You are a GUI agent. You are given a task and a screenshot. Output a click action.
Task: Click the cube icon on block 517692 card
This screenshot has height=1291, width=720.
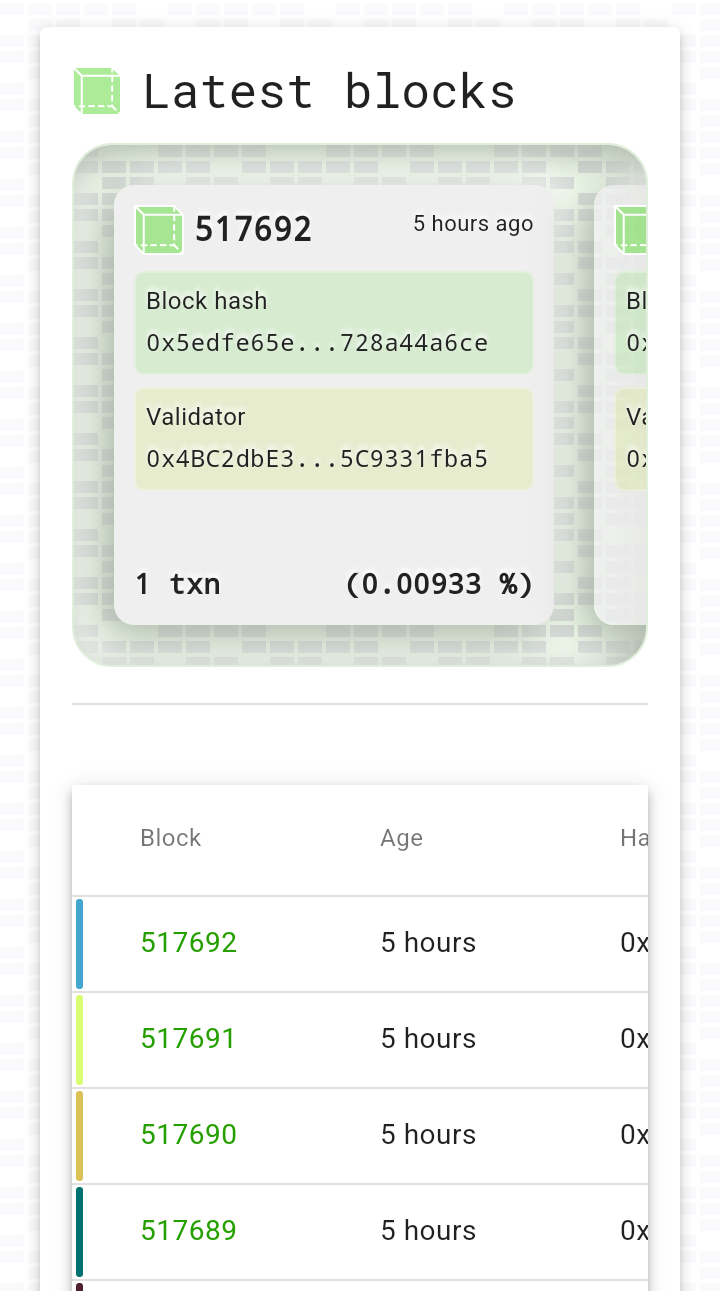pyautogui.click(x=159, y=229)
